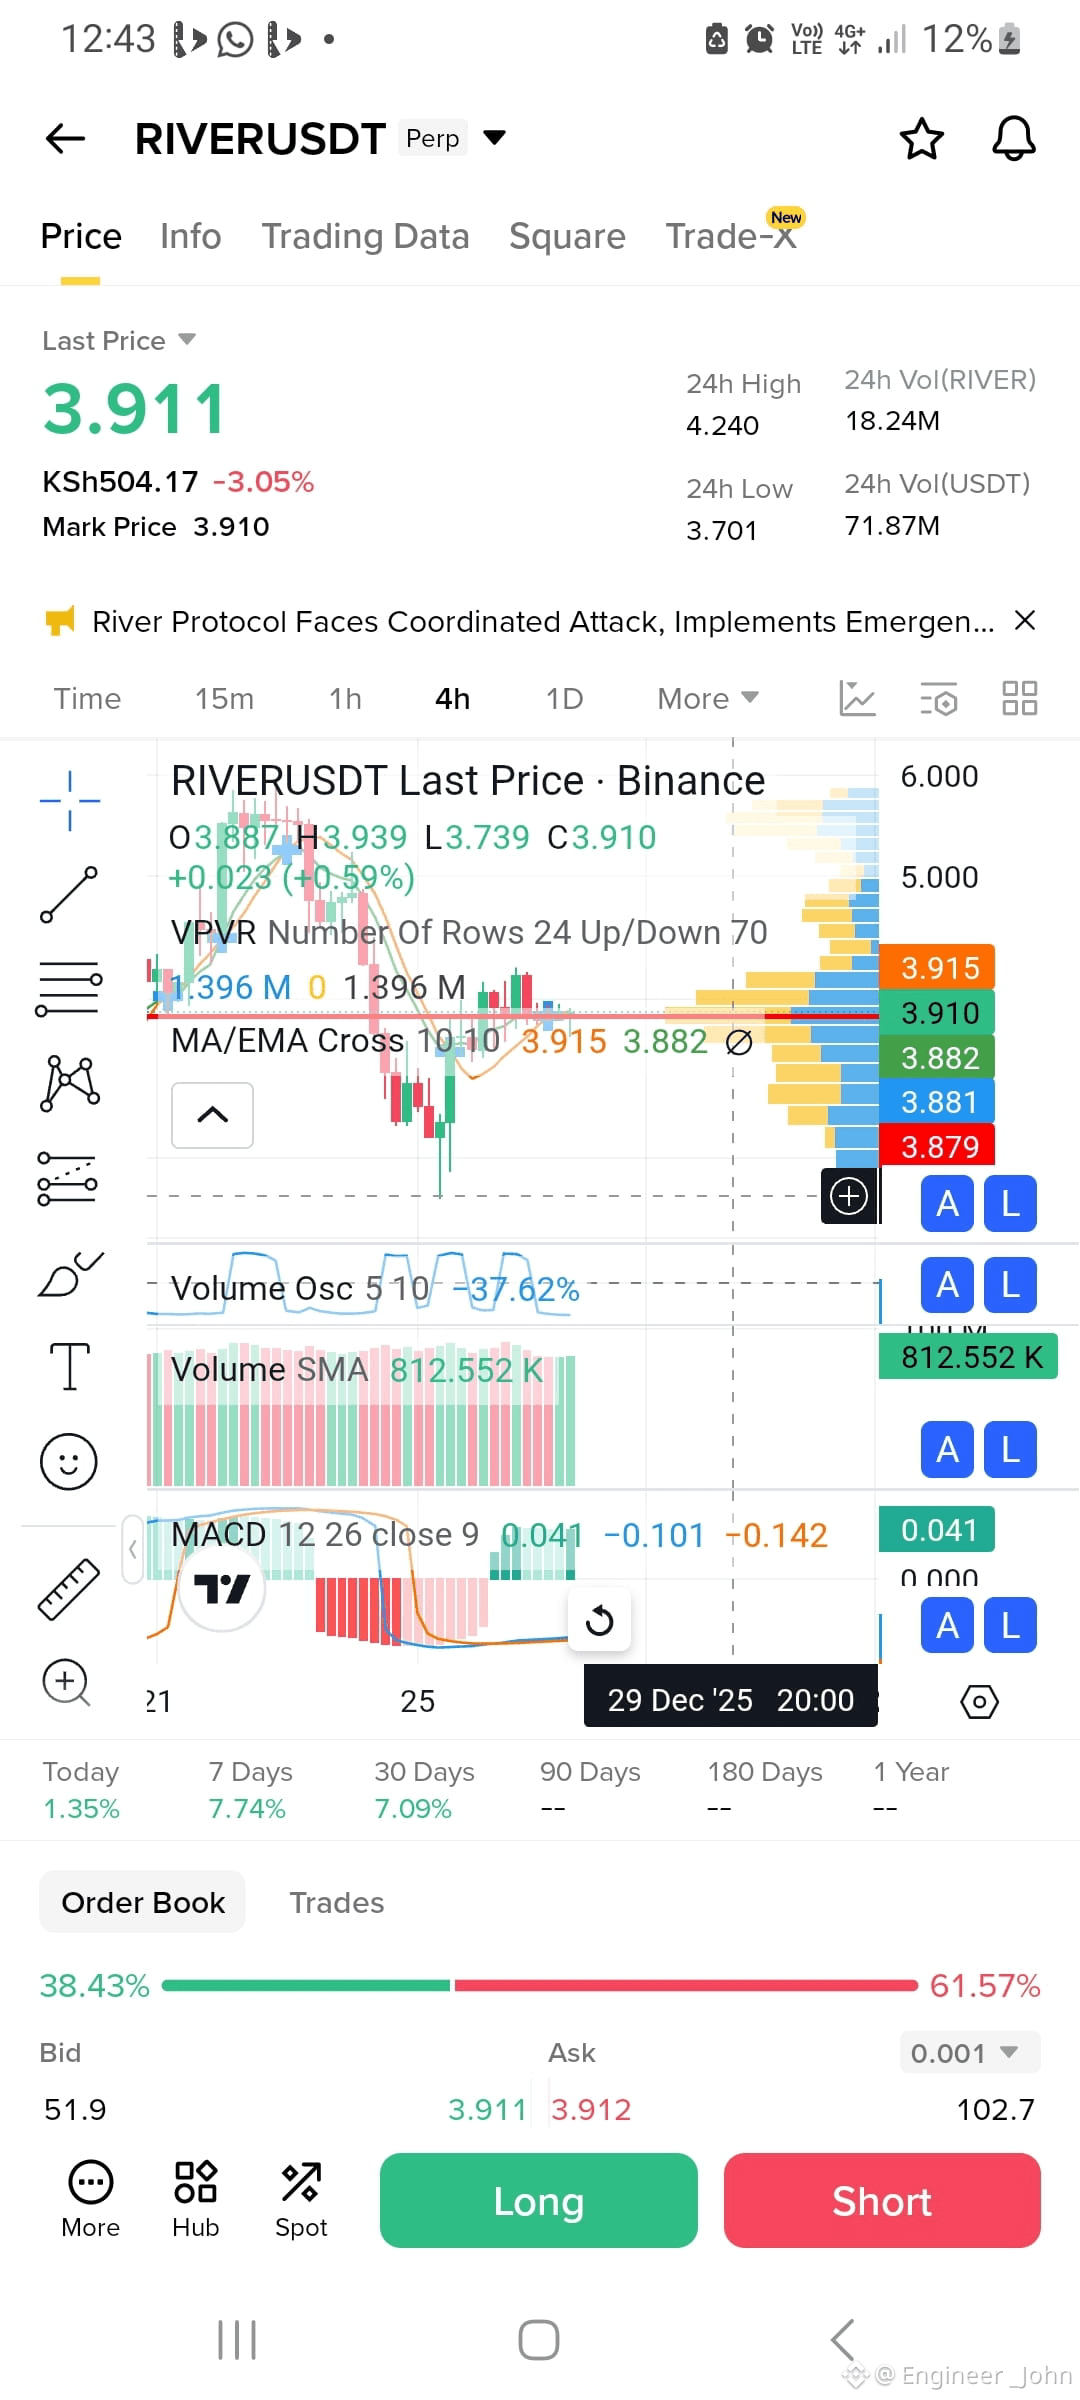1080x2400 pixels.
Task: Go back using the left arrow
Action: (x=66, y=138)
